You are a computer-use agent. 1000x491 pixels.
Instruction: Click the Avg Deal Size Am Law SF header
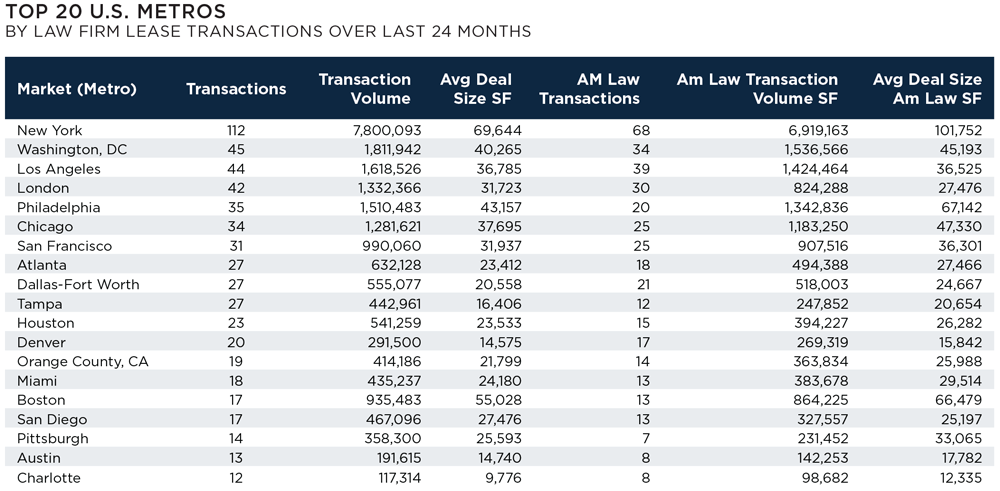coord(927,89)
